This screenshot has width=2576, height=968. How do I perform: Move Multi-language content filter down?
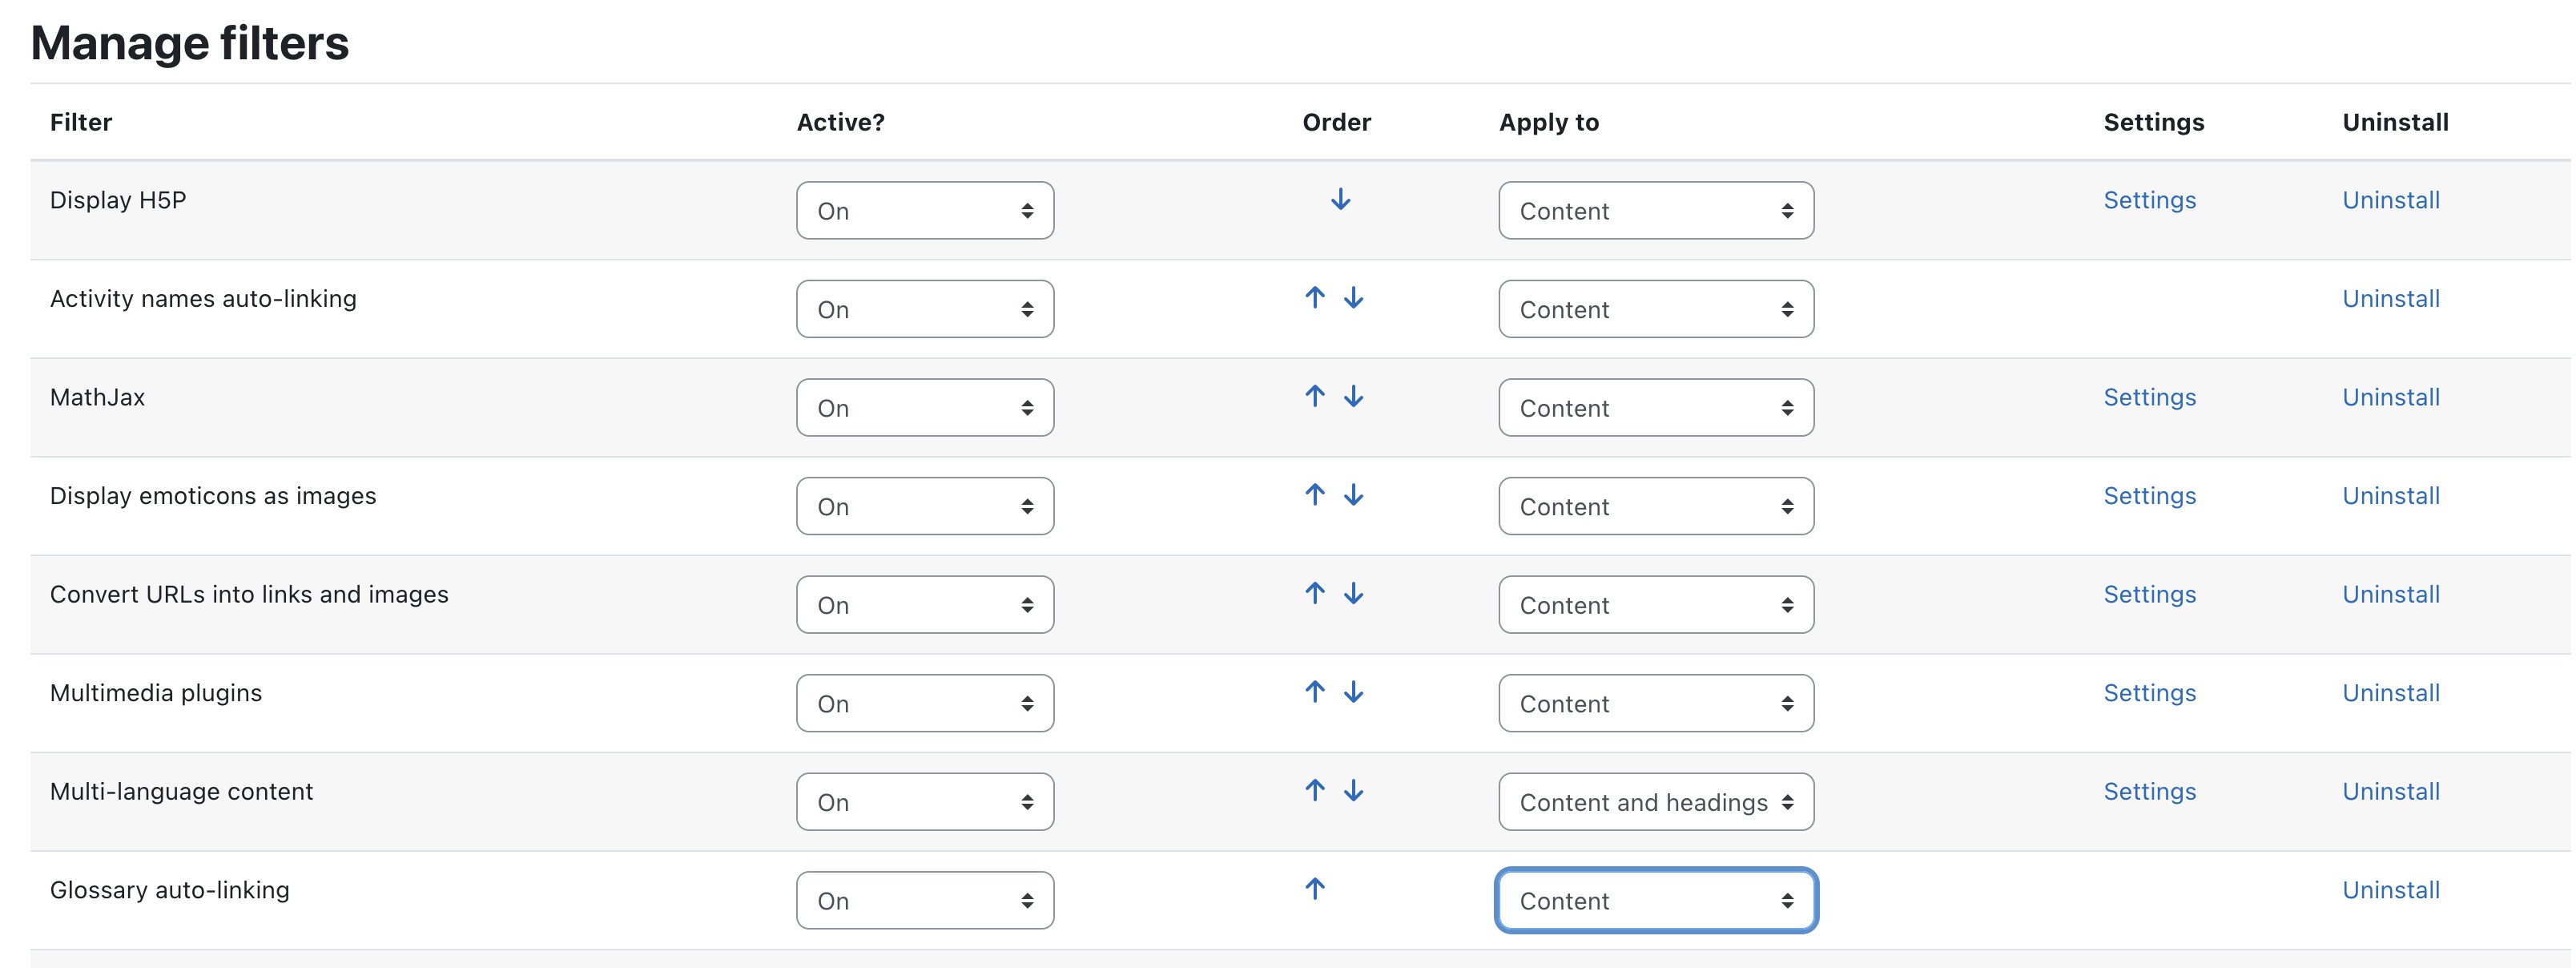[x=1353, y=791]
